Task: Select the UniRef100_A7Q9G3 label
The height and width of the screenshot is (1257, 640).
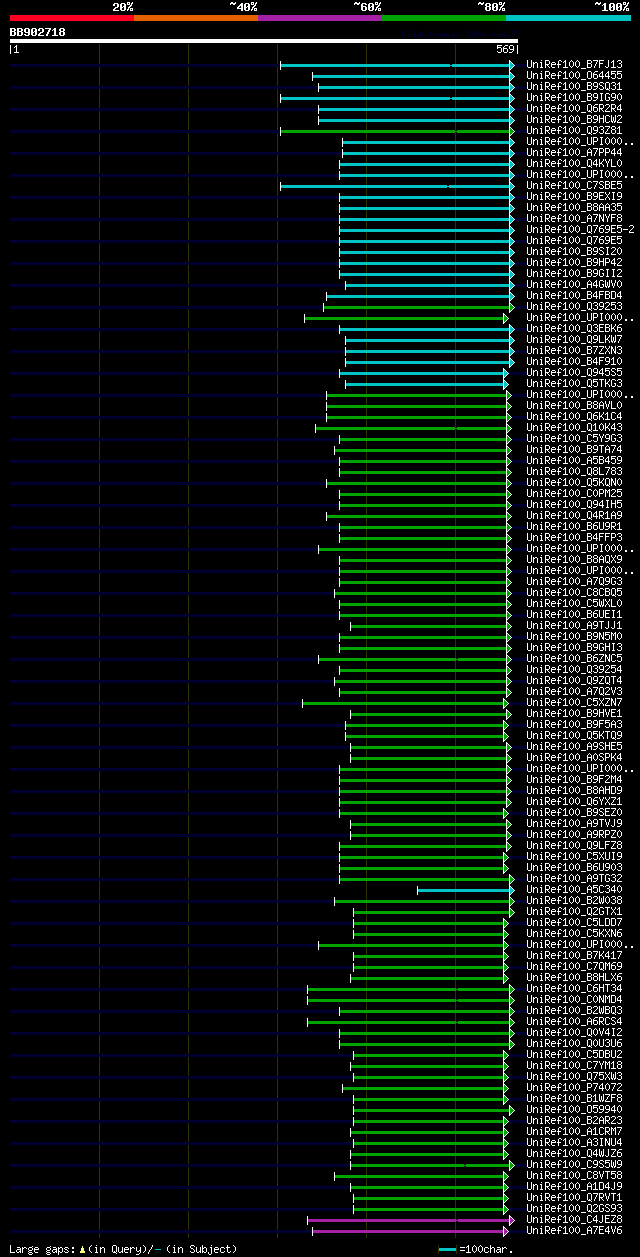Action: pos(575,581)
